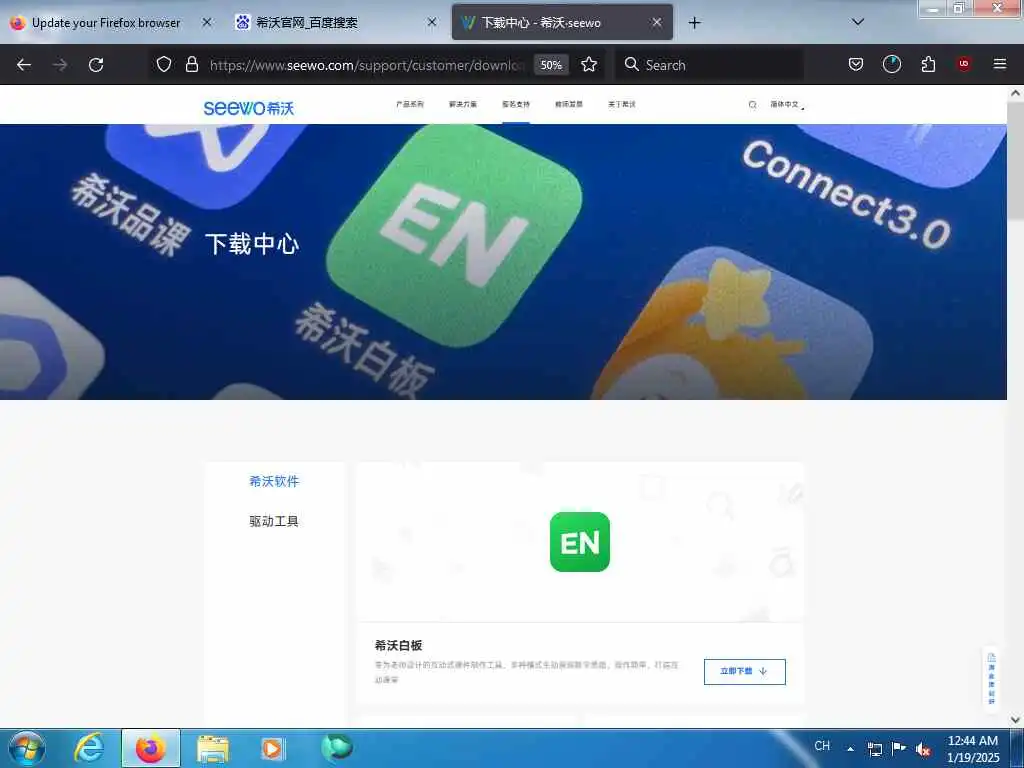Click the seewo 希沃 logo

tap(249, 108)
